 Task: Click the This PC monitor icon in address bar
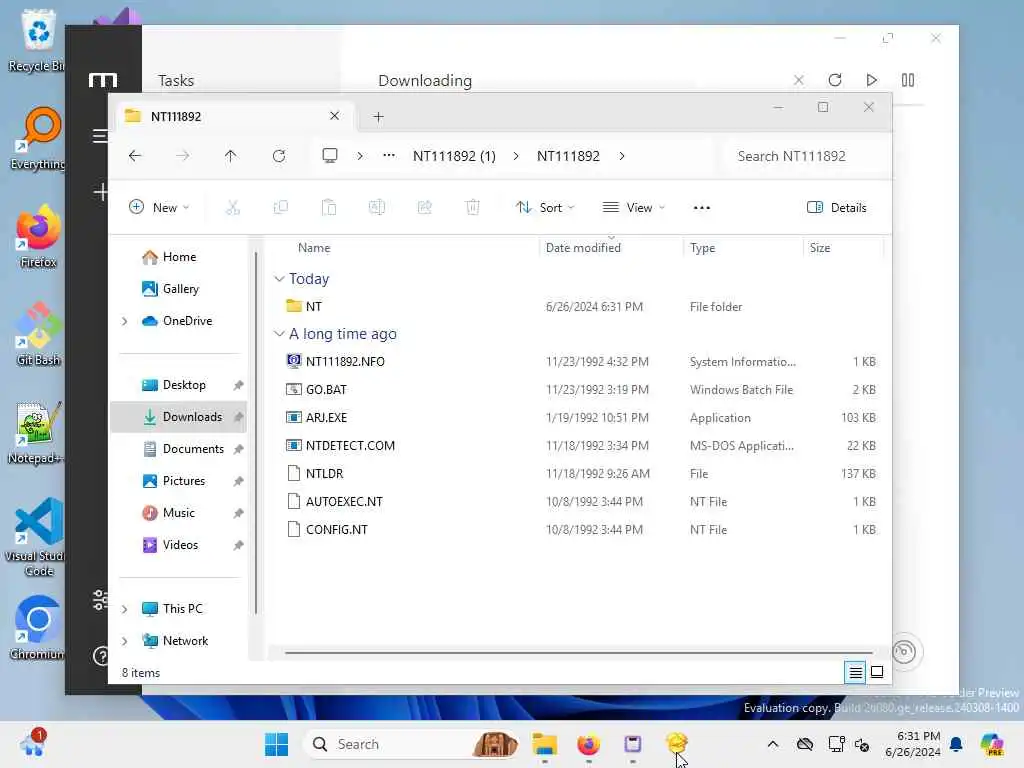pyautogui.click(x=330, y=155)
